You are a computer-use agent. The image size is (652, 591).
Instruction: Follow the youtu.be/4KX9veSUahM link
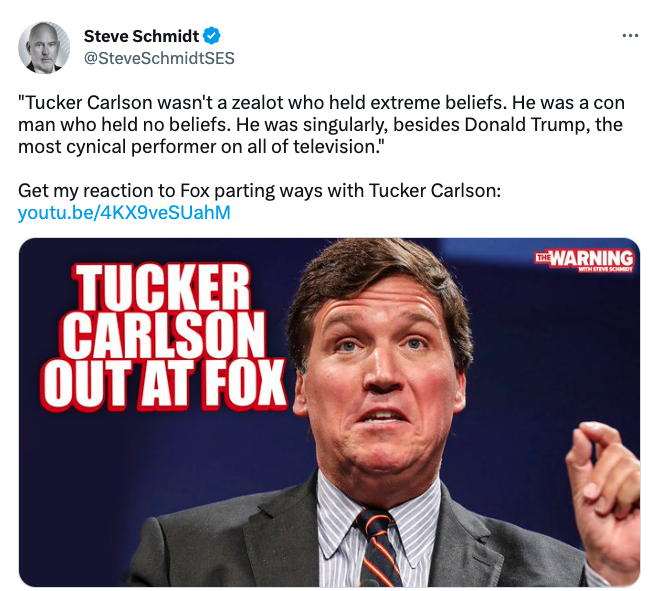click(124, 213)
